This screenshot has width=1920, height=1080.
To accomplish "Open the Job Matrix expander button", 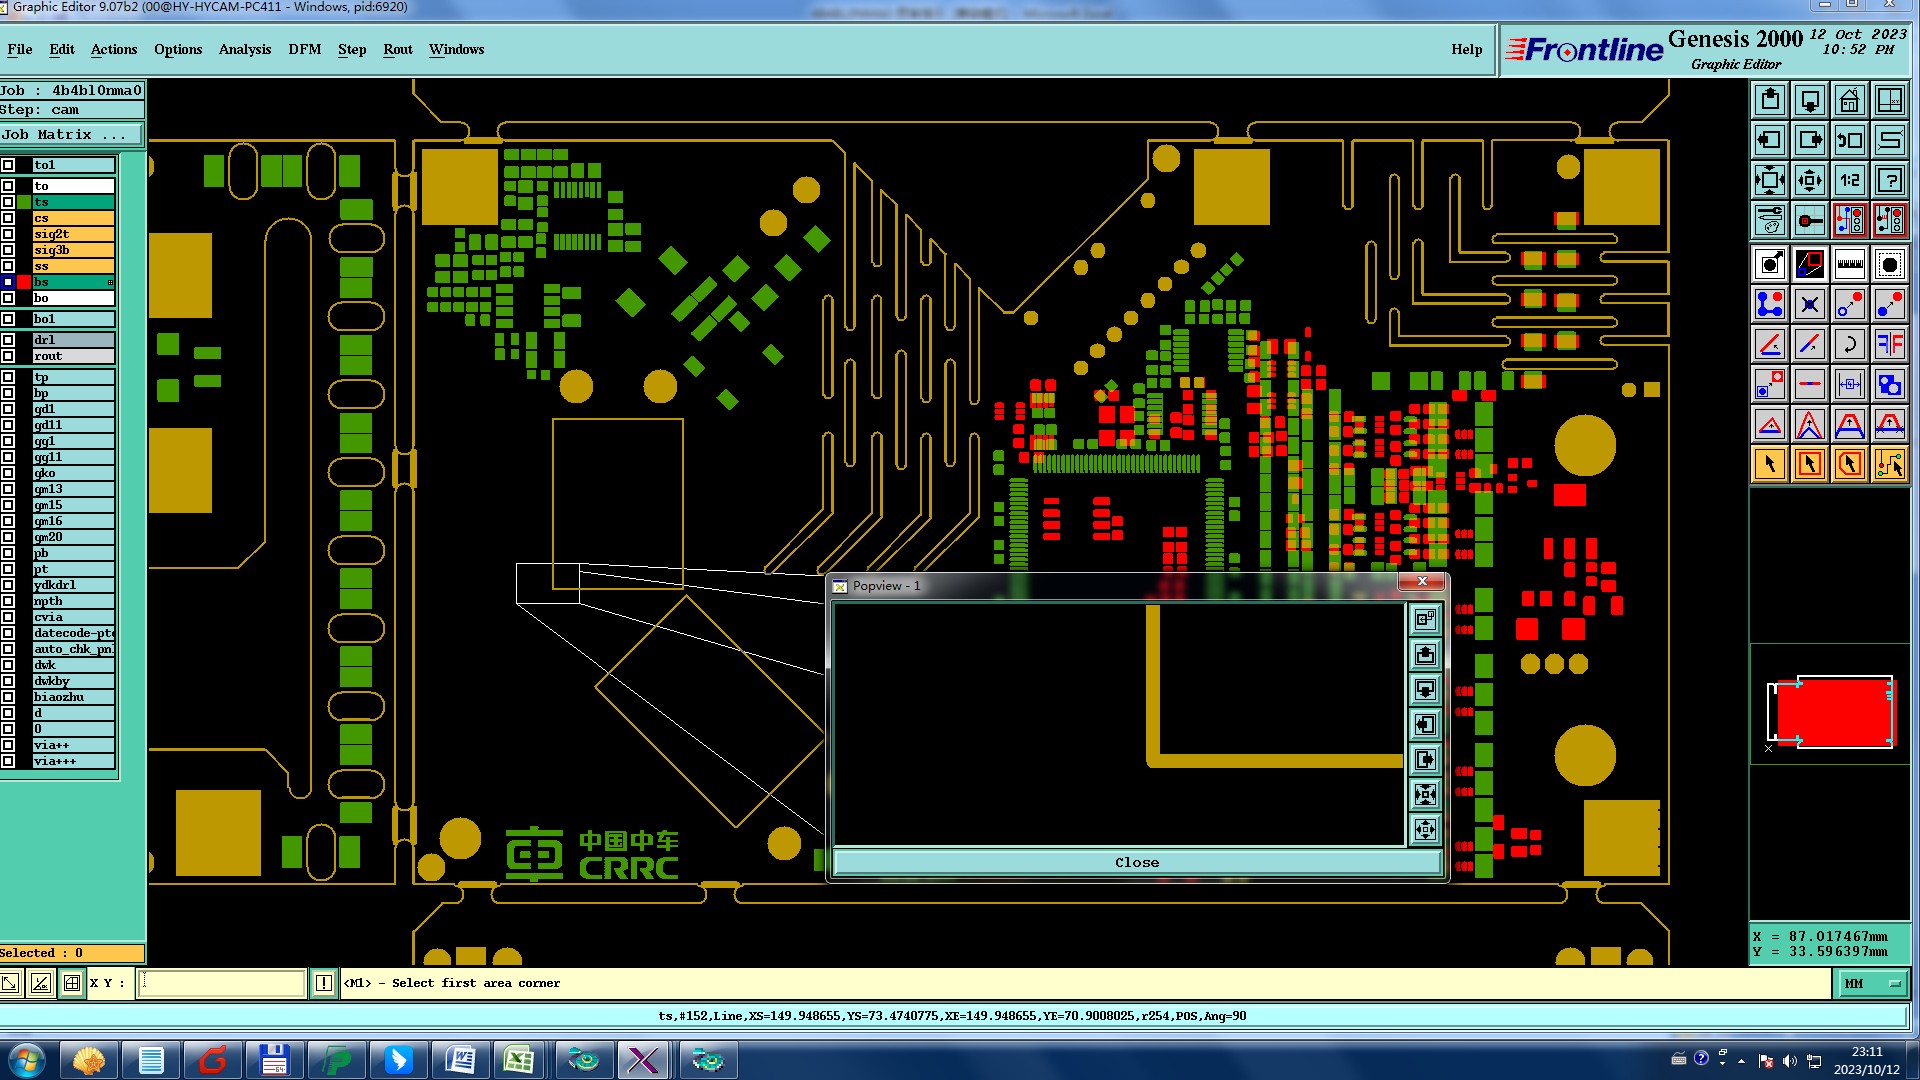I will tap(72, 134).
